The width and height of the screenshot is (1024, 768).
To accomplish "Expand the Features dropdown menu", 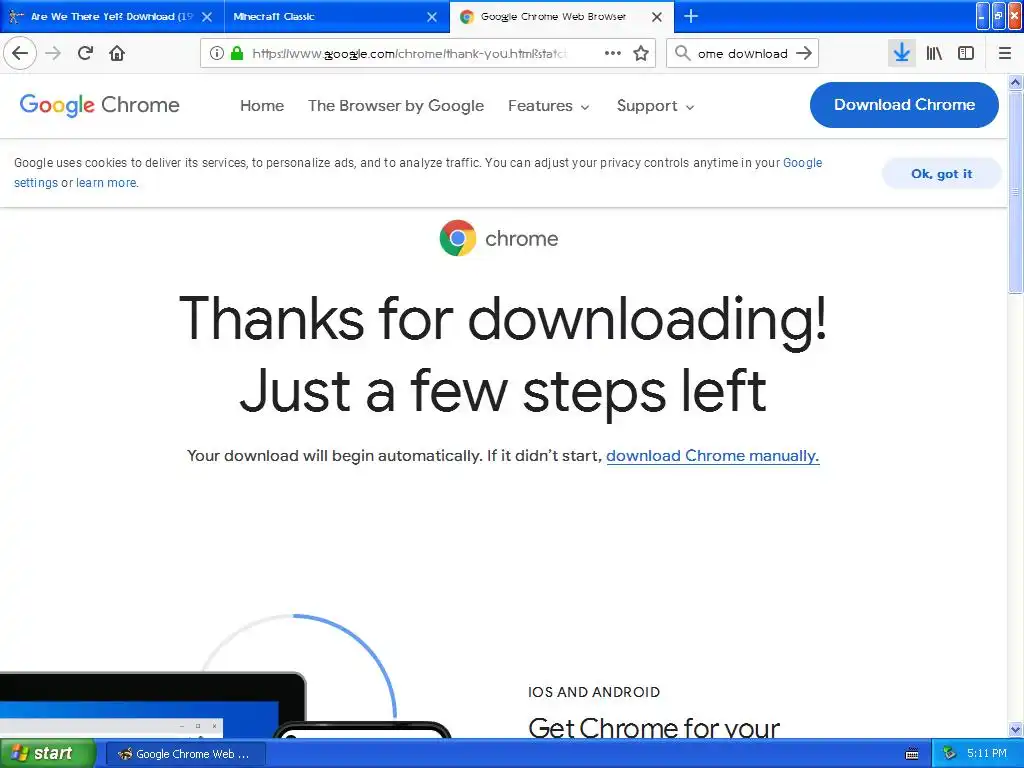I will point(549,106).
